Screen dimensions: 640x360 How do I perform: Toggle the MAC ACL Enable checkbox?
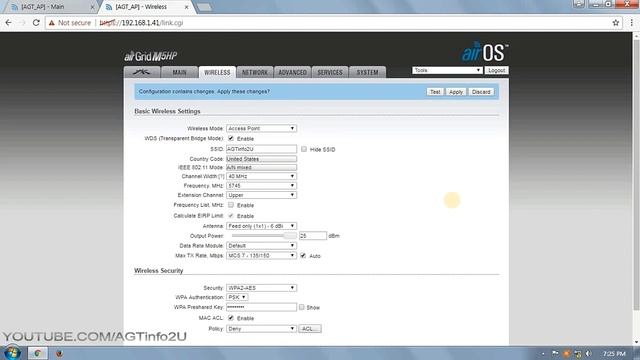coord(231,318)
